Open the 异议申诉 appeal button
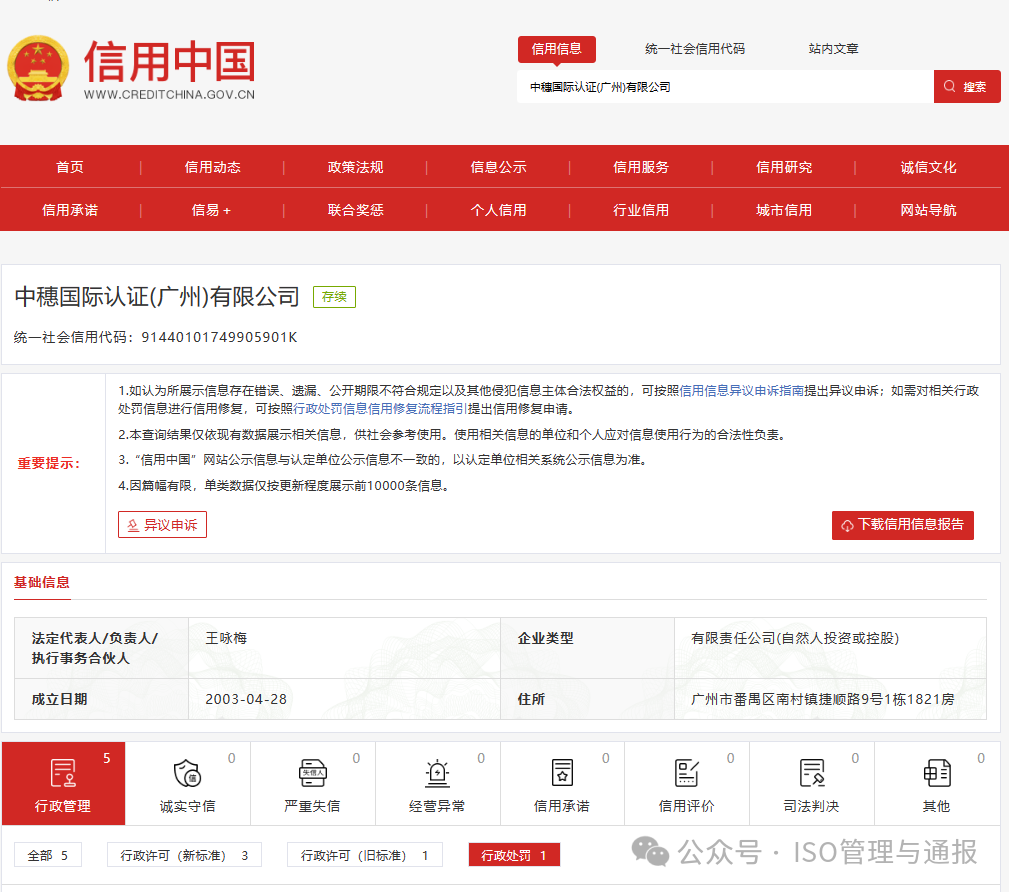This screenshot has height=892, width=1009. pos(163,524)
